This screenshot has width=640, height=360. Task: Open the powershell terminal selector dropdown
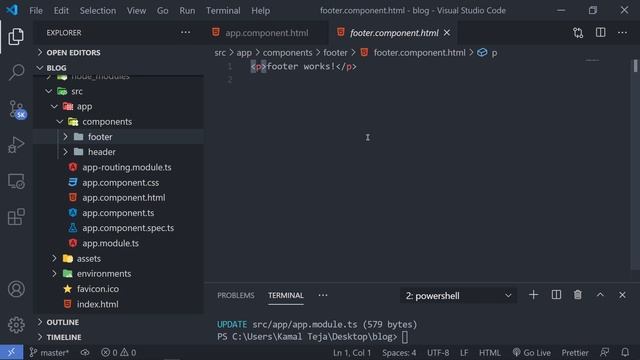458,296
